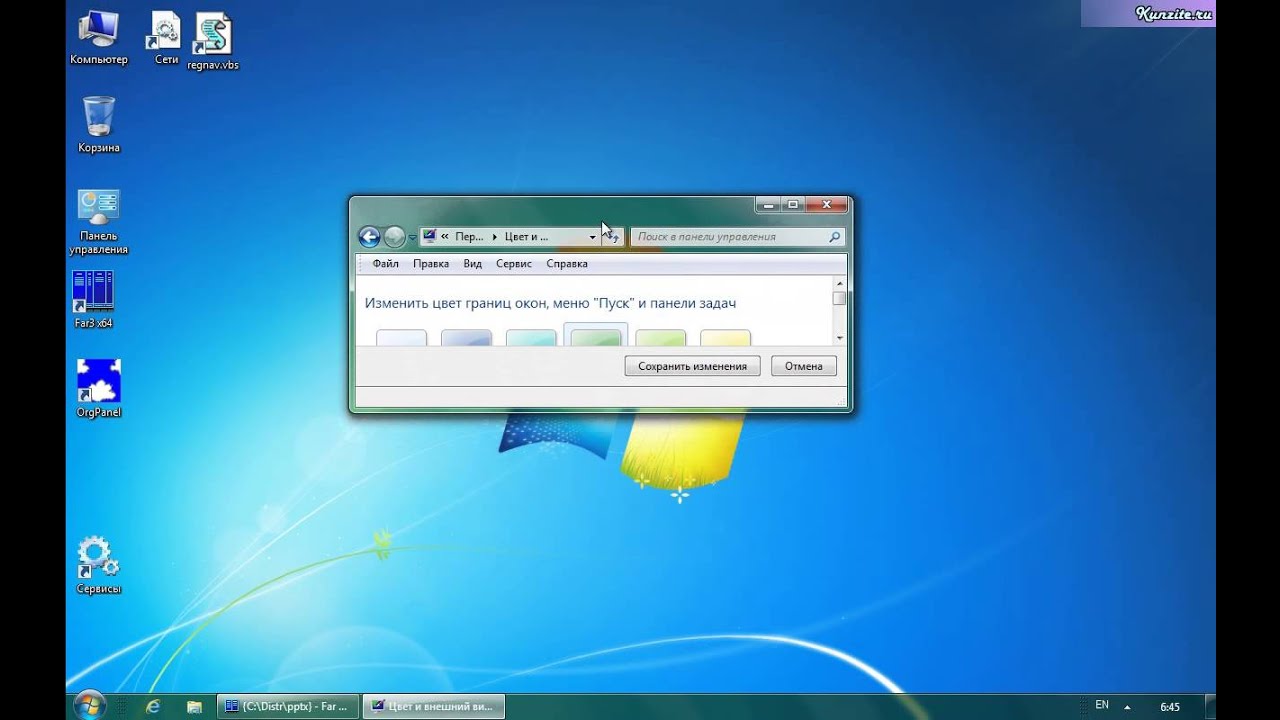Open the recent pages dropdown arrow
Screen dimensions: 1280x720
[412, 238]
